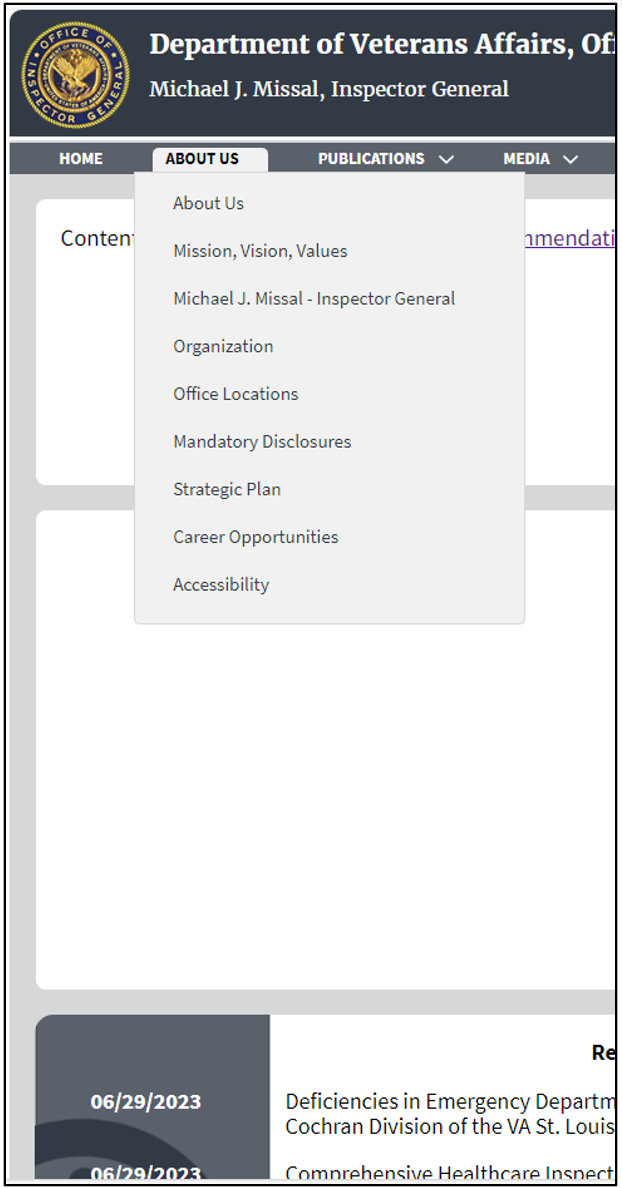Expand the PUBLICATIONS dropdown chevron

click(x=447, y=158)
